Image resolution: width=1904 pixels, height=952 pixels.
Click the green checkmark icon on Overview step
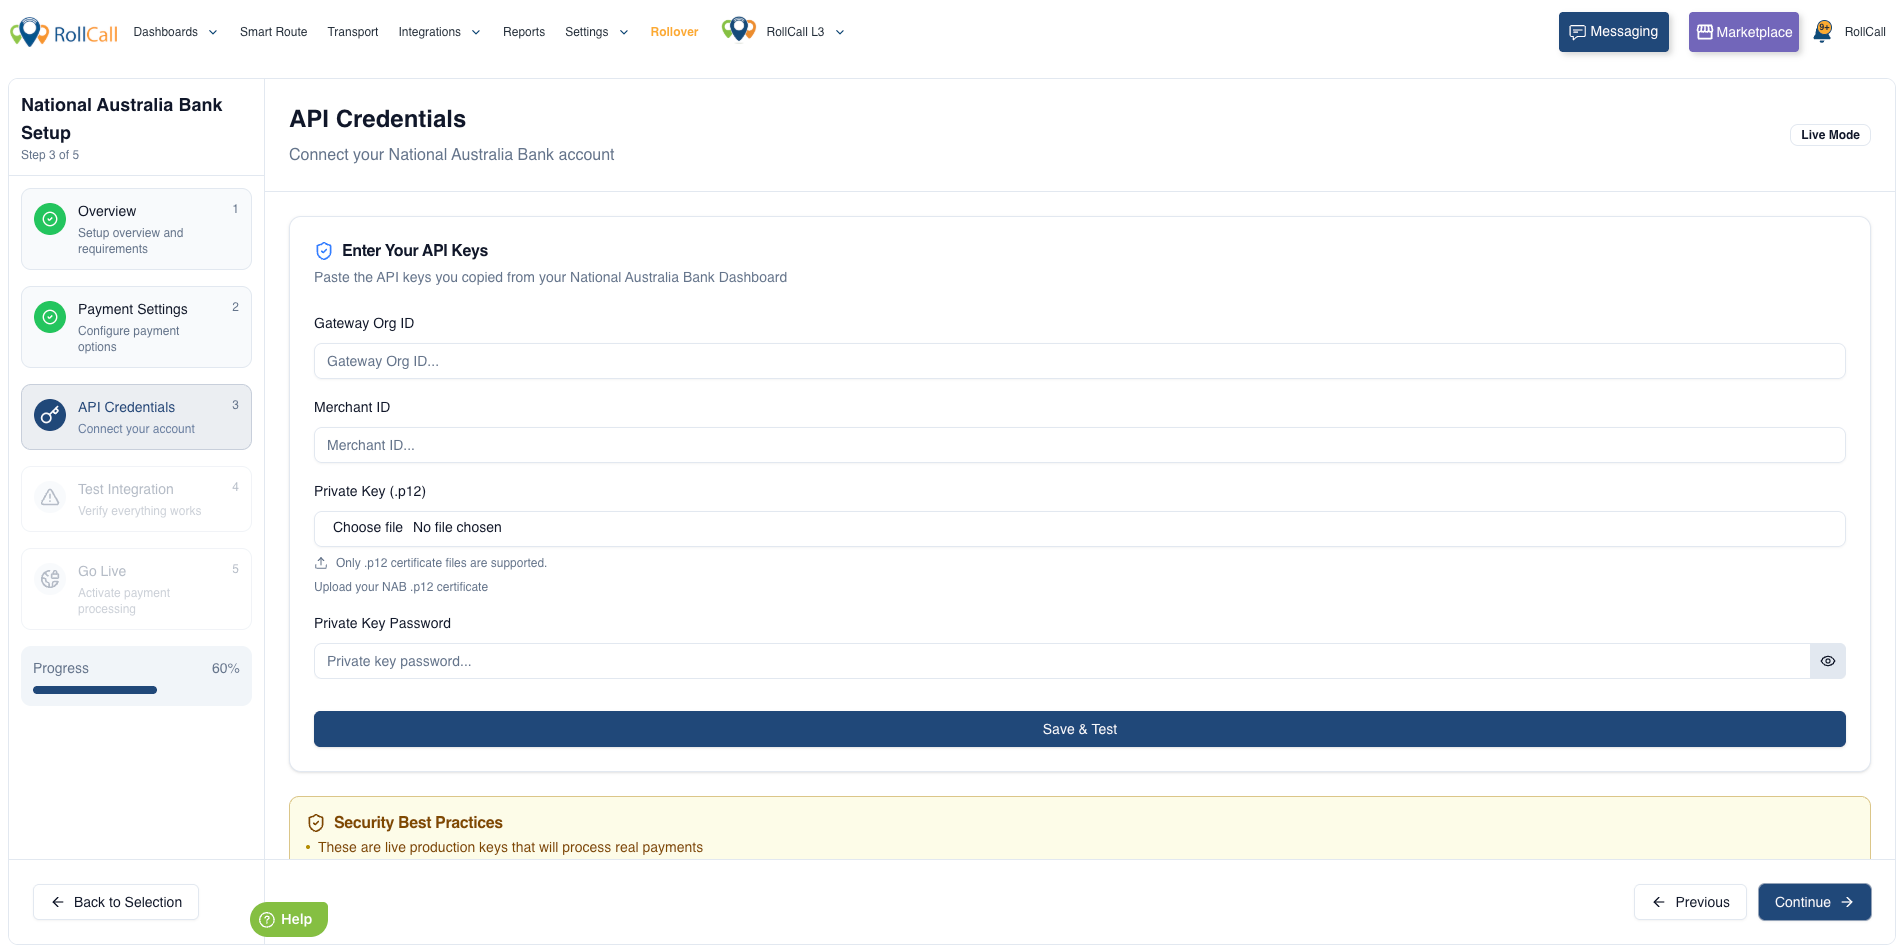pyautogui.click(x=50, y=219)
